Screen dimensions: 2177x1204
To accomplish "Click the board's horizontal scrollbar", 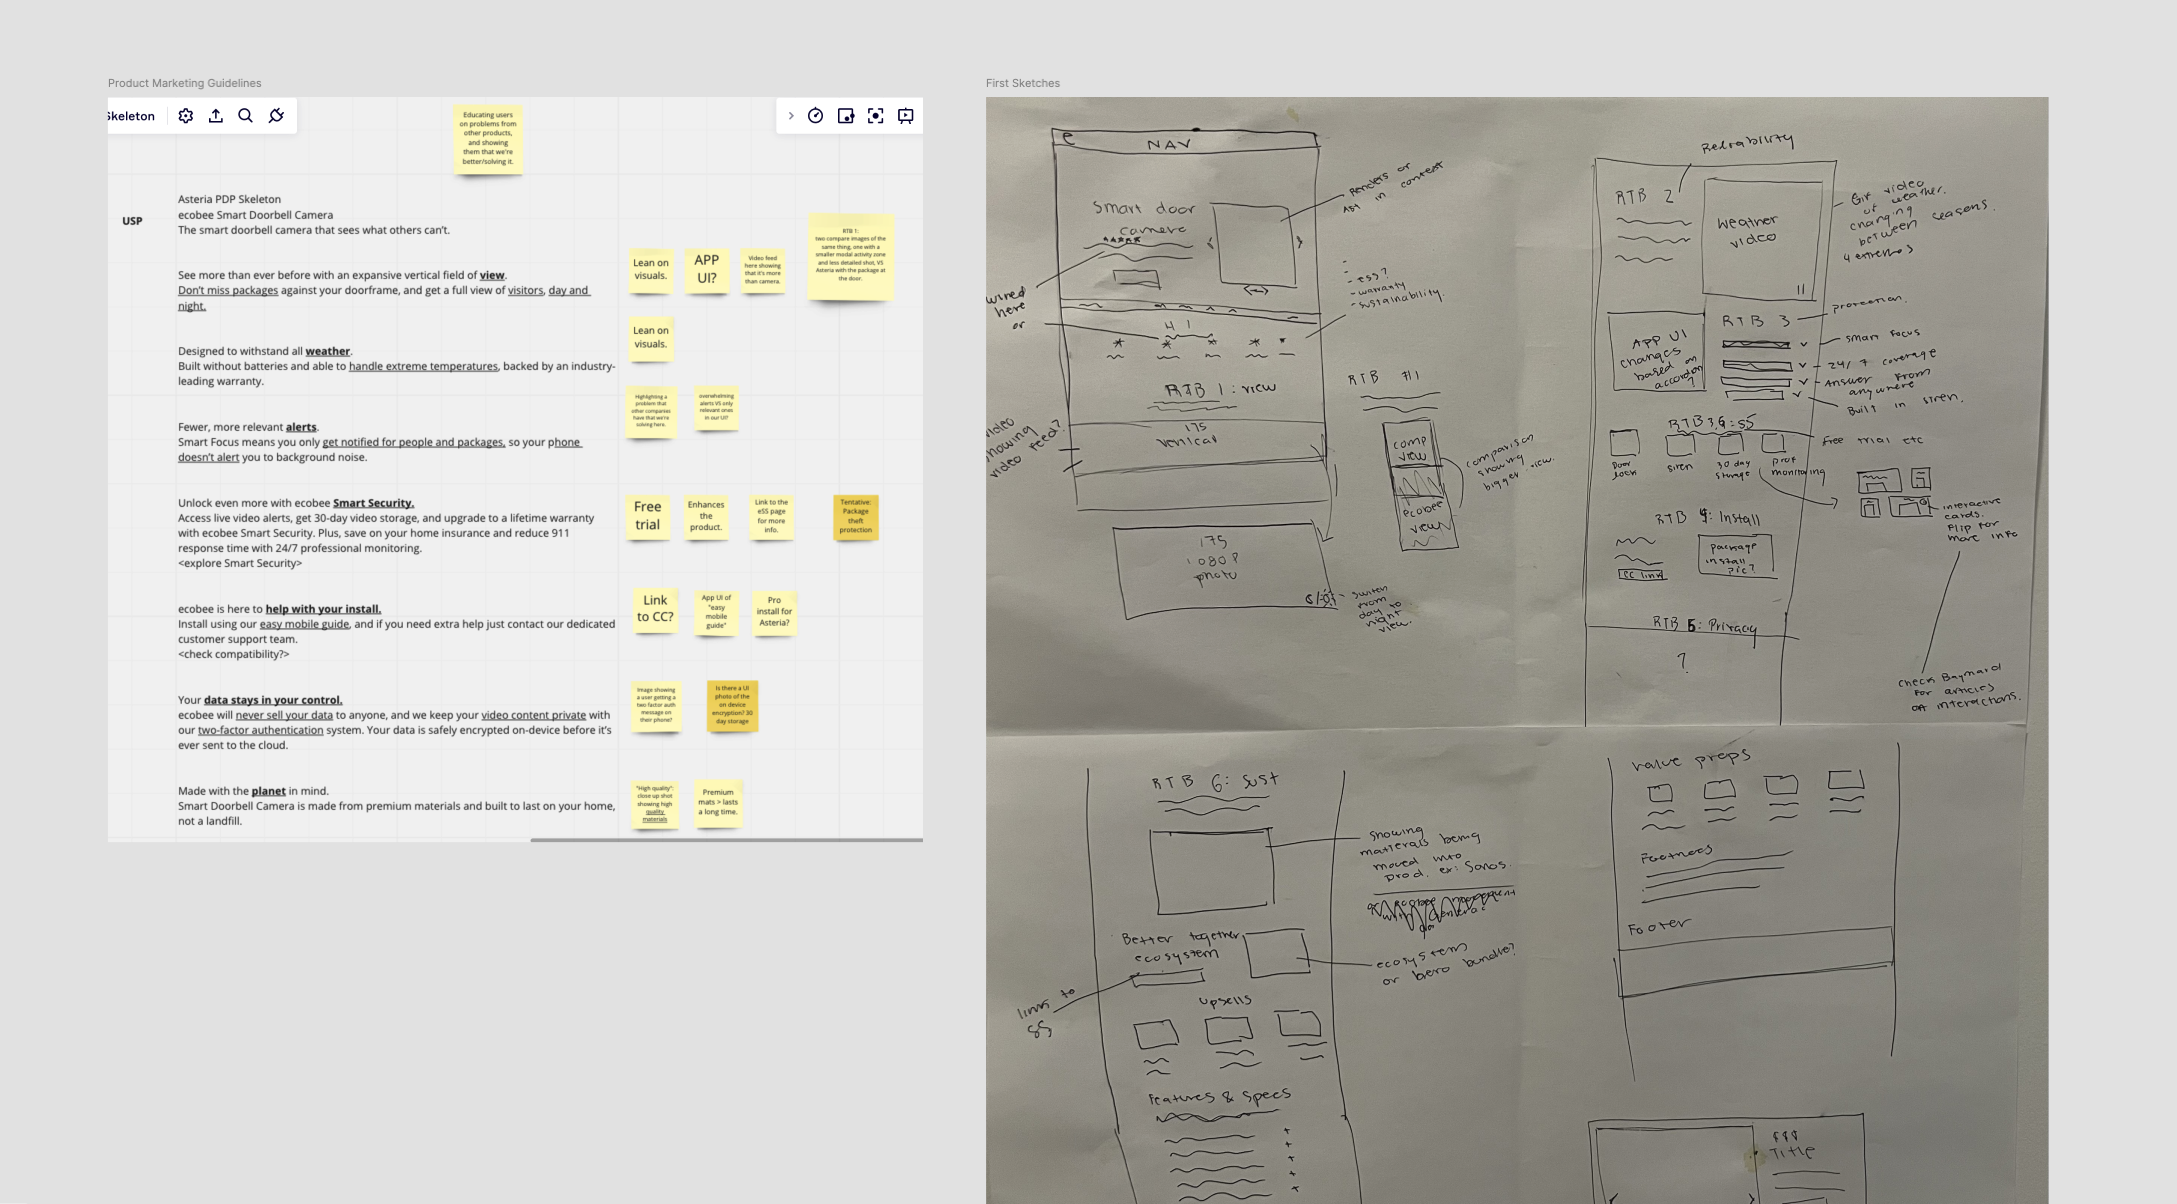I will click(x=726, y=840).
